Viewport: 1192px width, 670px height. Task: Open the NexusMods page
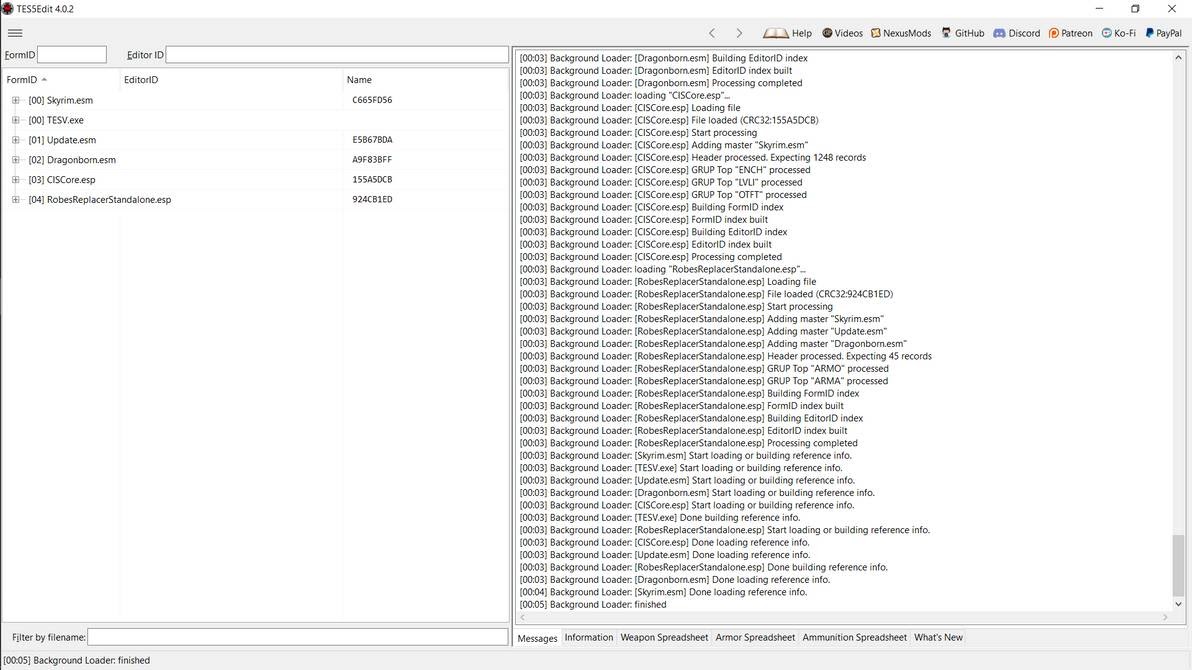pos(902,32)
